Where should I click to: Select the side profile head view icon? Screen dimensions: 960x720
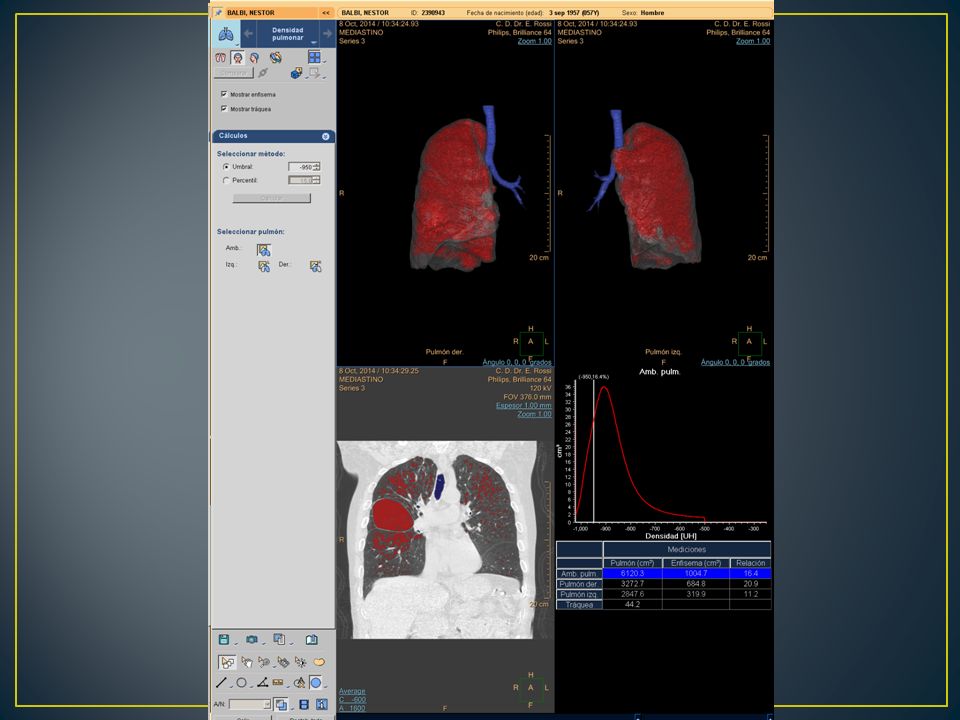pyautogui.click(x=254, y=58)
